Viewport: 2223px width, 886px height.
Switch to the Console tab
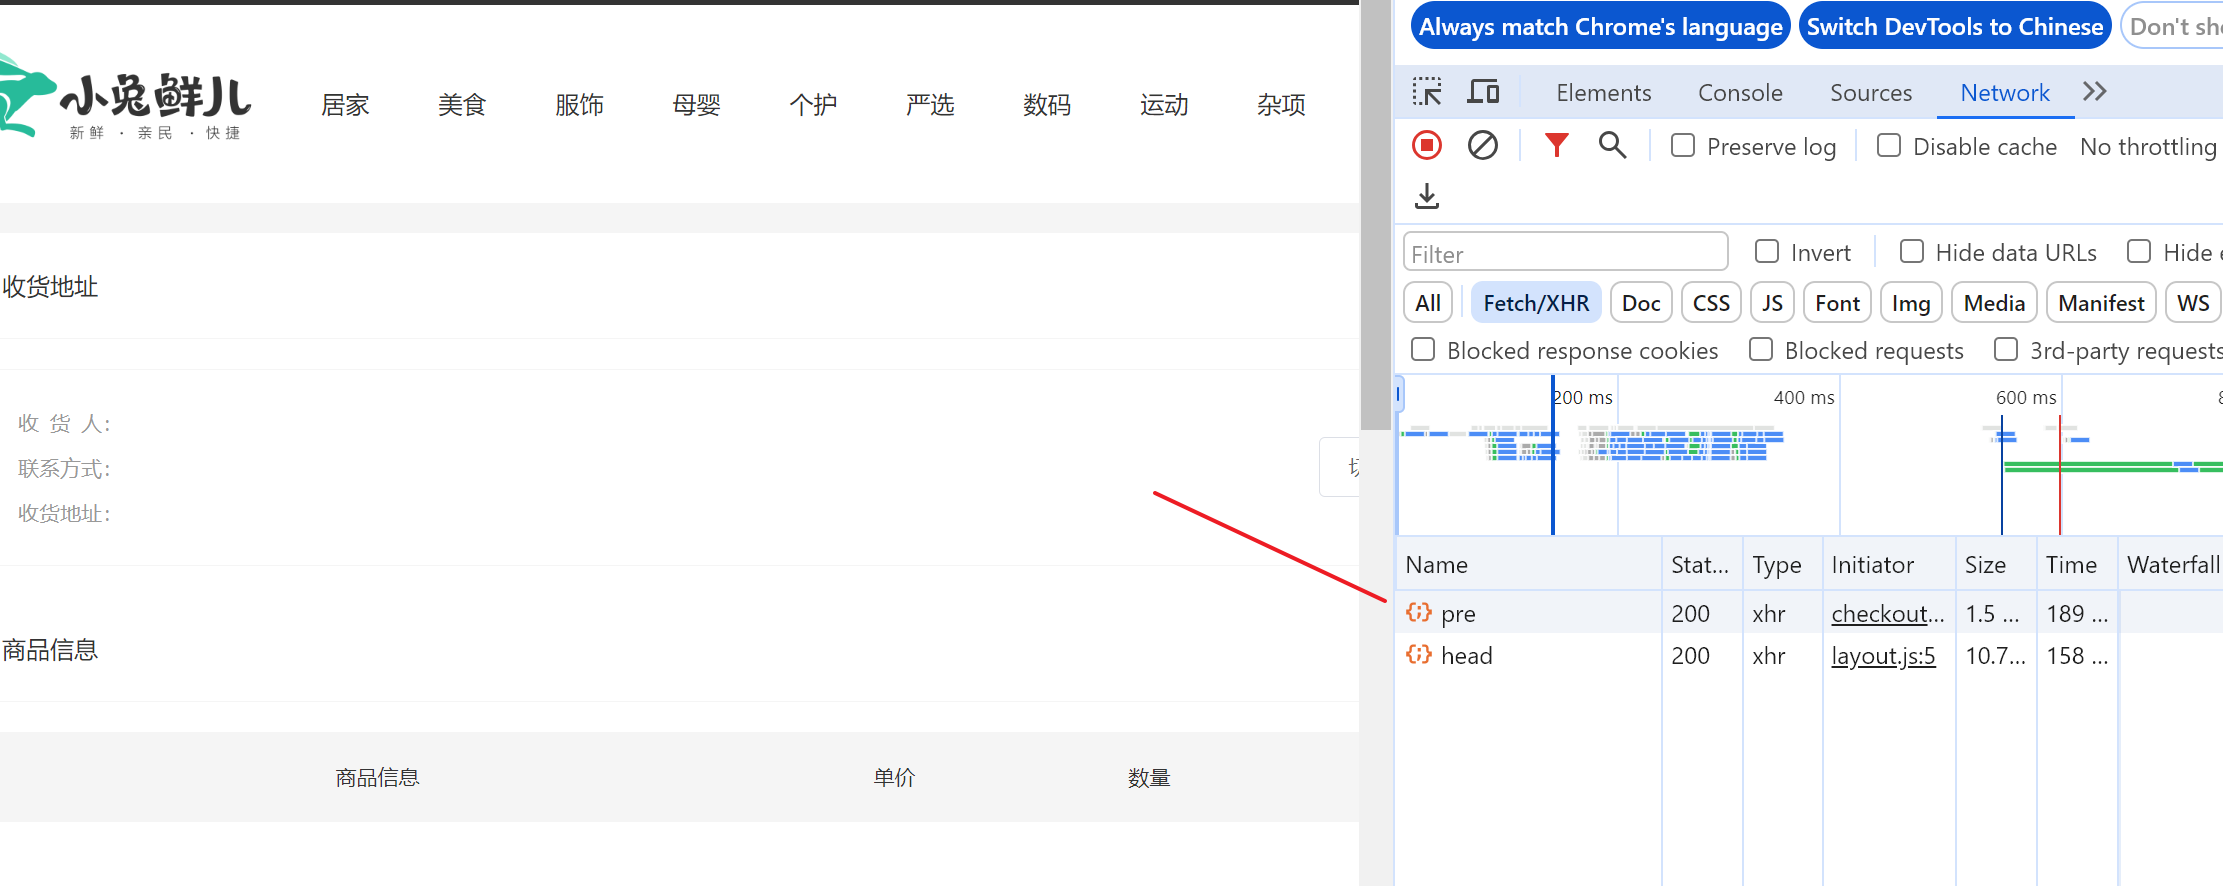(1740, 93)
